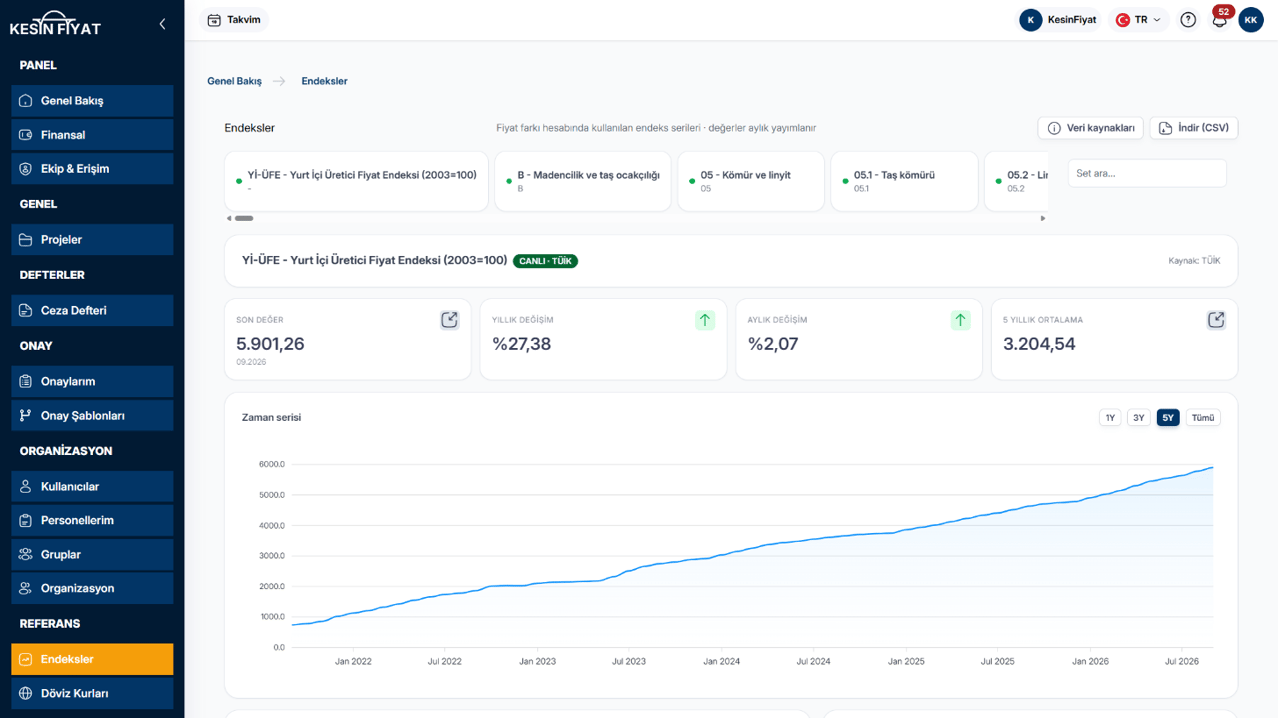Open Finansal in the sidebar
This screenshot has height=718, width=1278.
pos(92,135)
